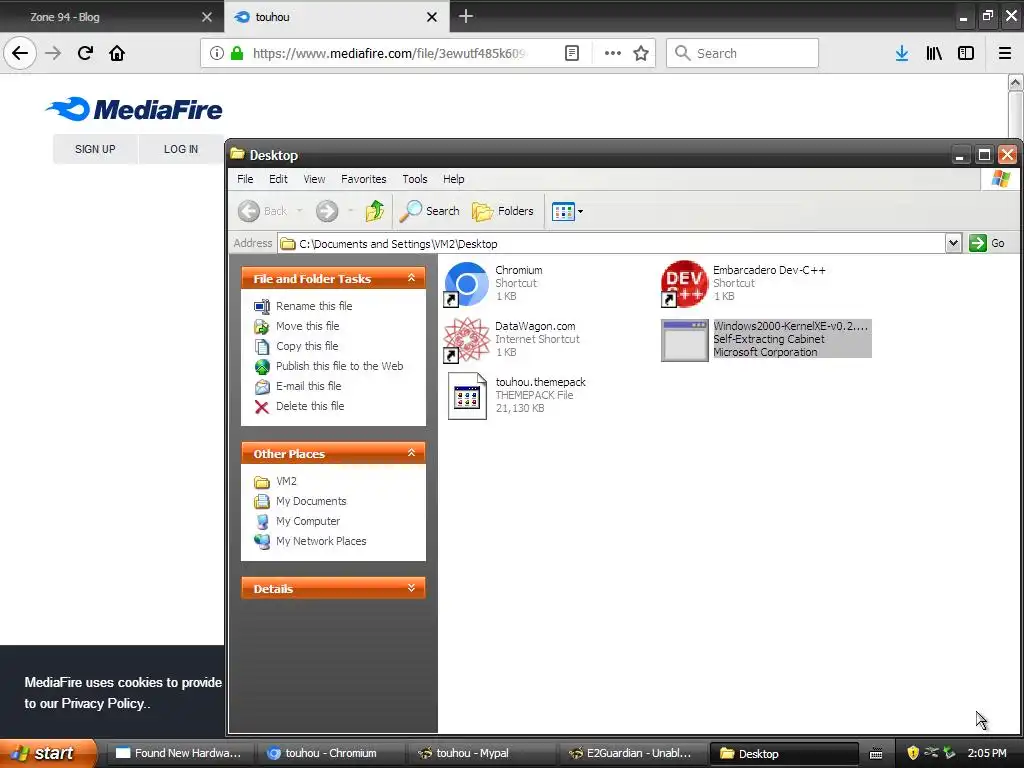Toggle the browser sidebar
The width and height of the screenshot is (1024, 768).
click(x=966, y=53)
